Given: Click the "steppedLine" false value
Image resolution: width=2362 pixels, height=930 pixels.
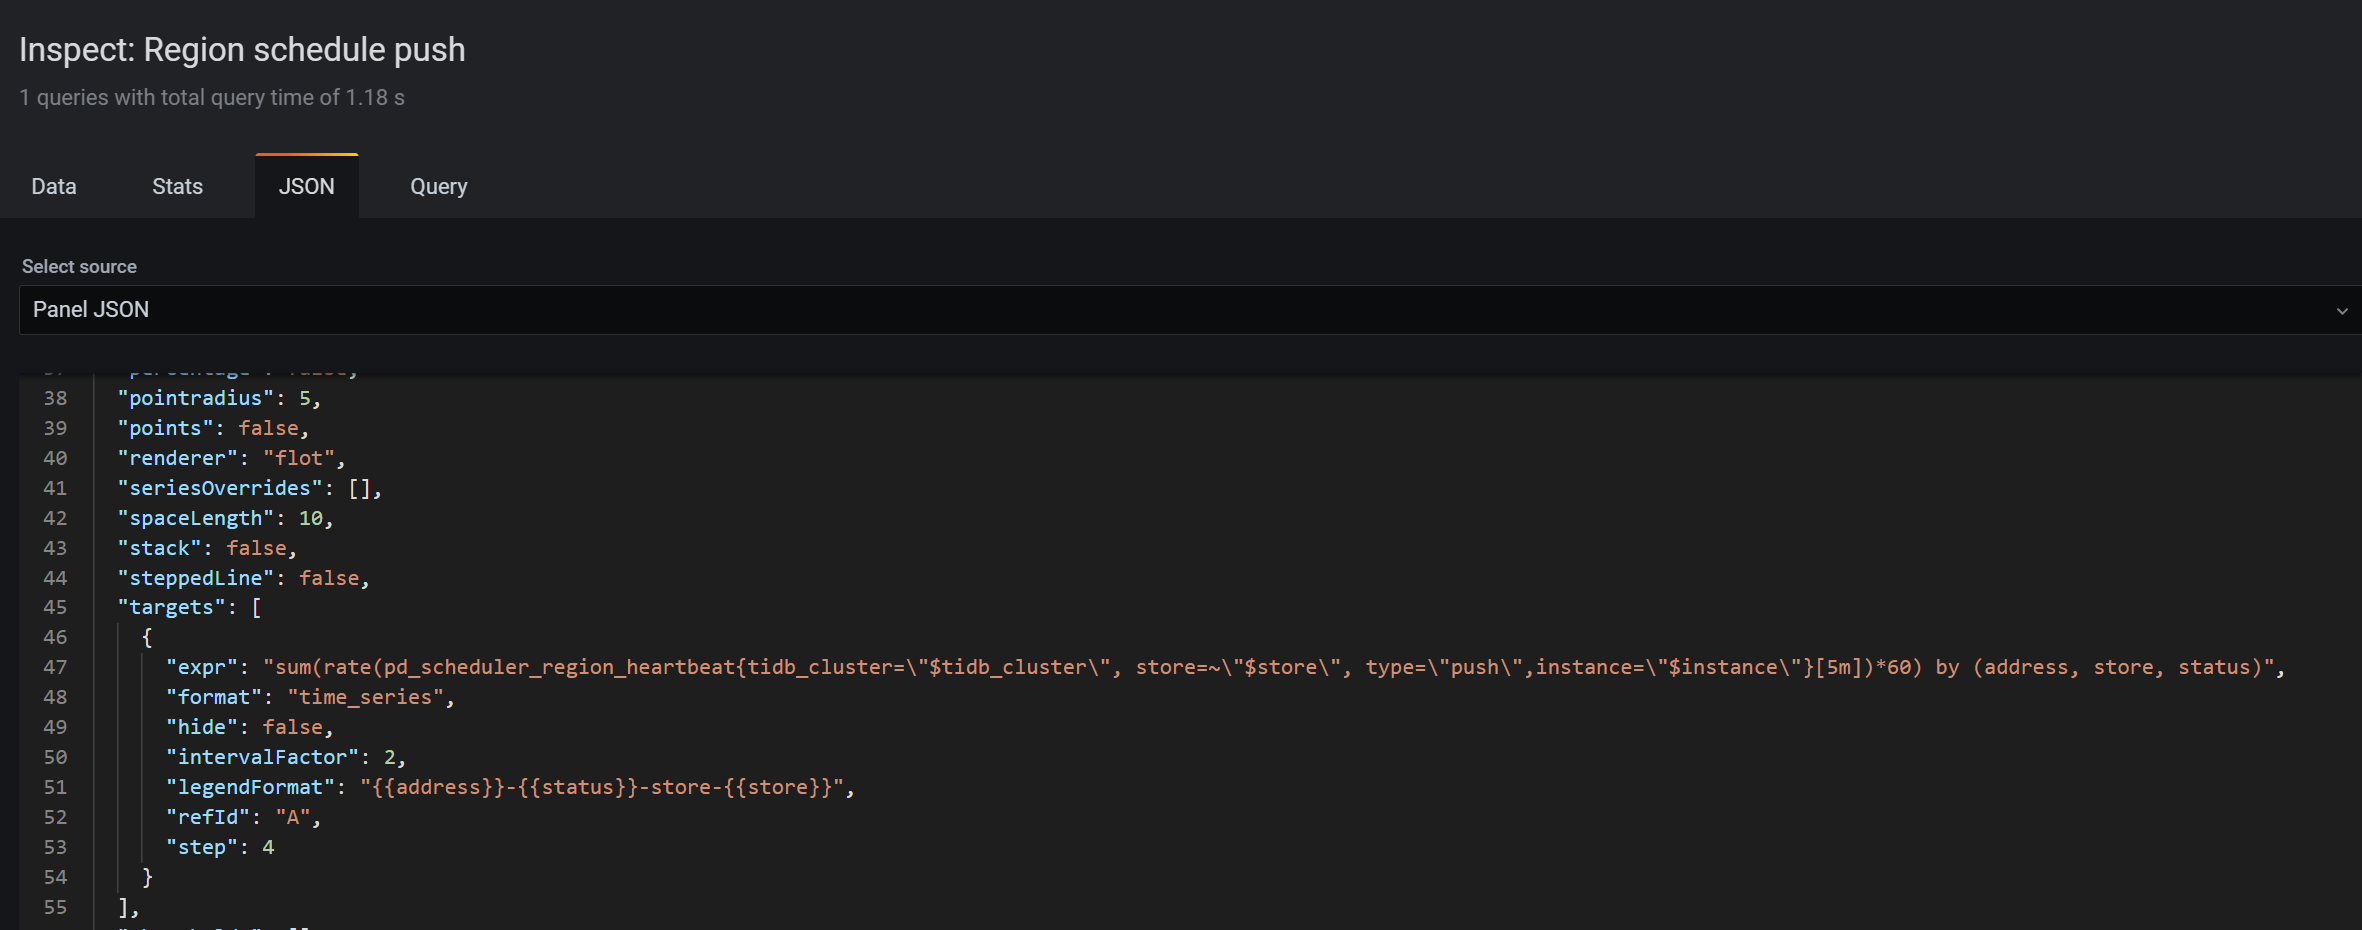Looking at the screenshot, I should (329, 578).
